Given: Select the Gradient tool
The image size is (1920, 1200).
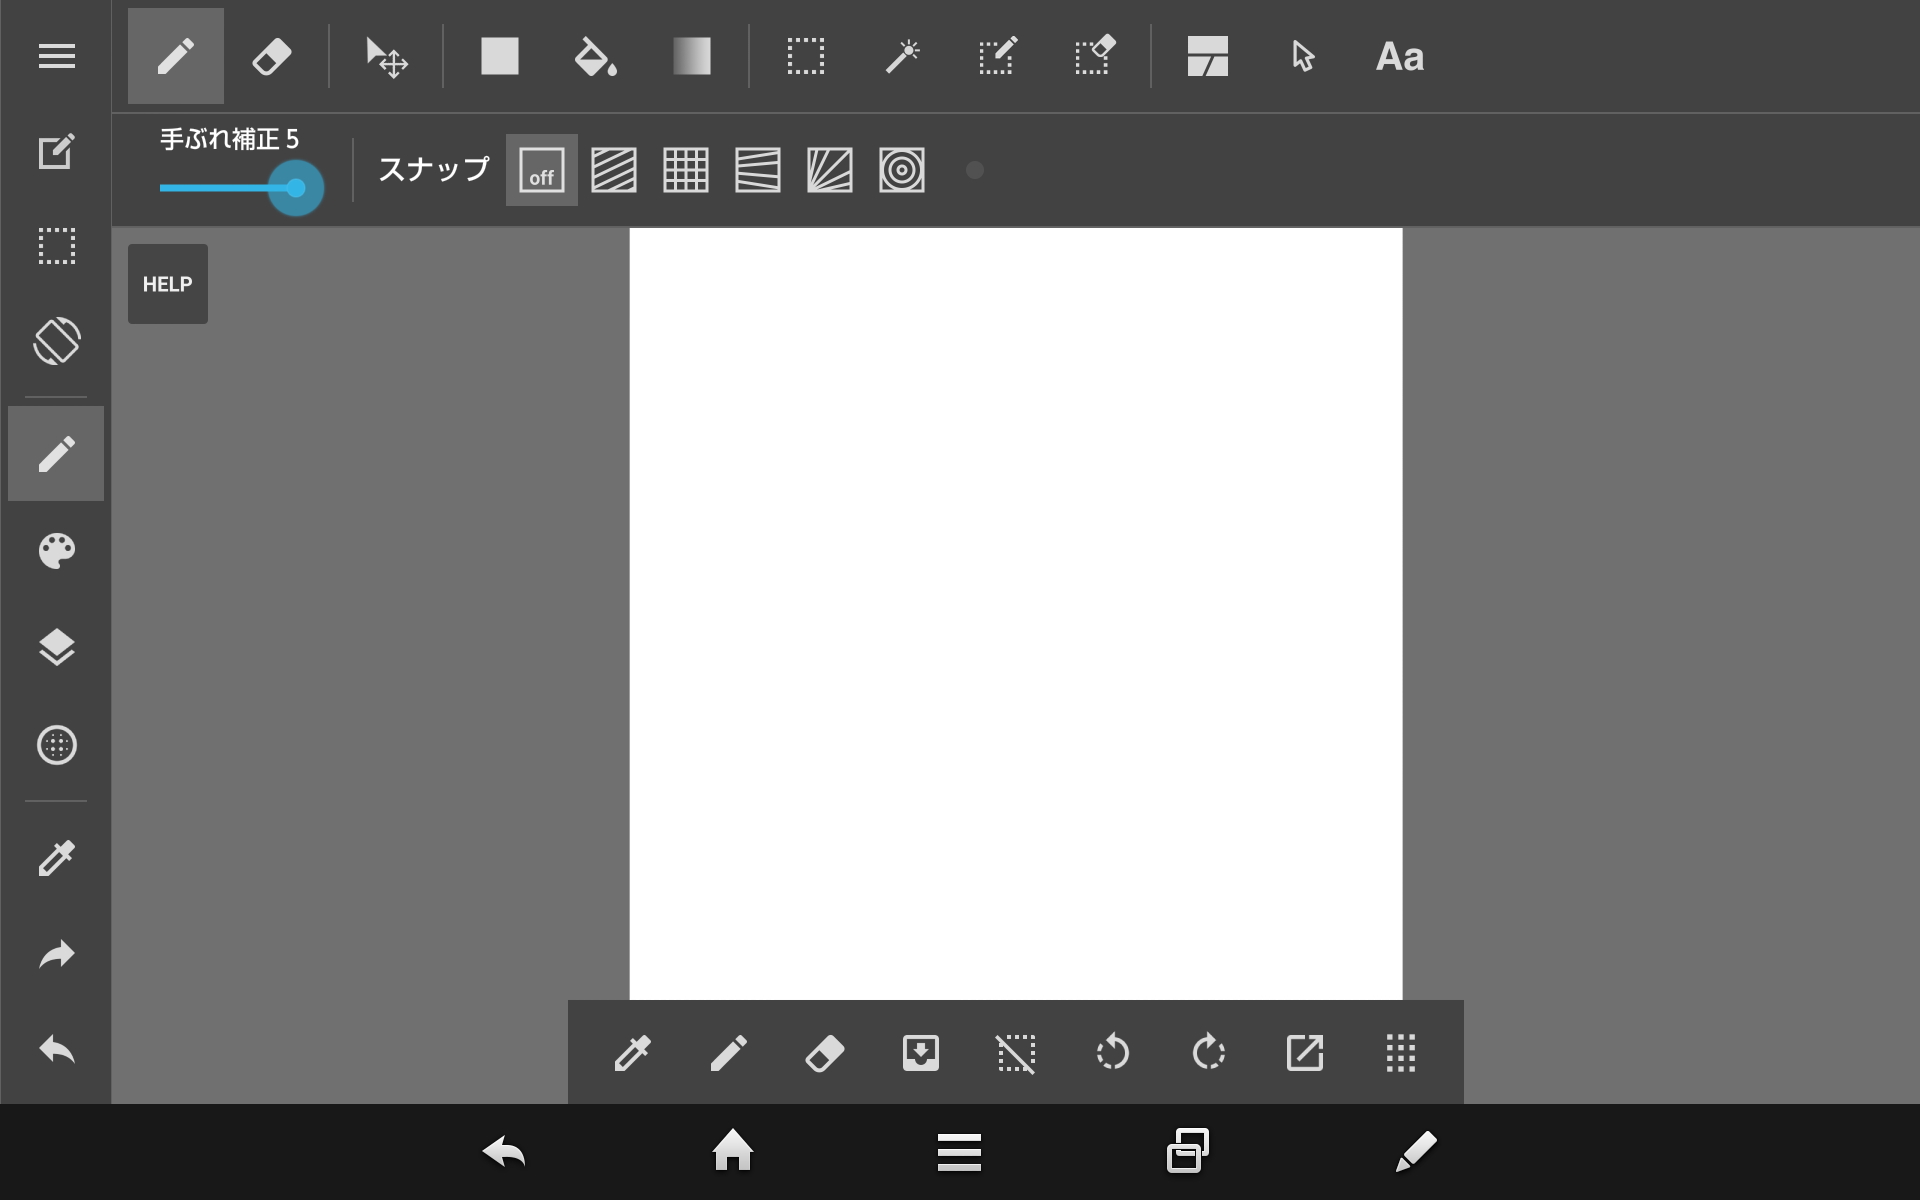Looking at the screenshot, I should click(691, 56).
